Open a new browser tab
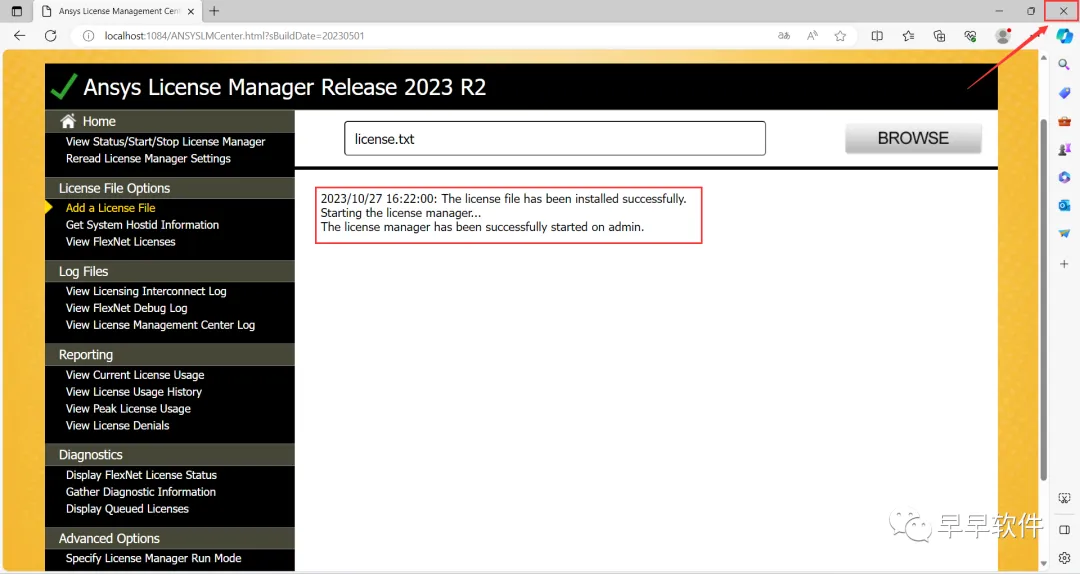The height and width of the screenshot is (574, 1080). [x=214, y=11]
